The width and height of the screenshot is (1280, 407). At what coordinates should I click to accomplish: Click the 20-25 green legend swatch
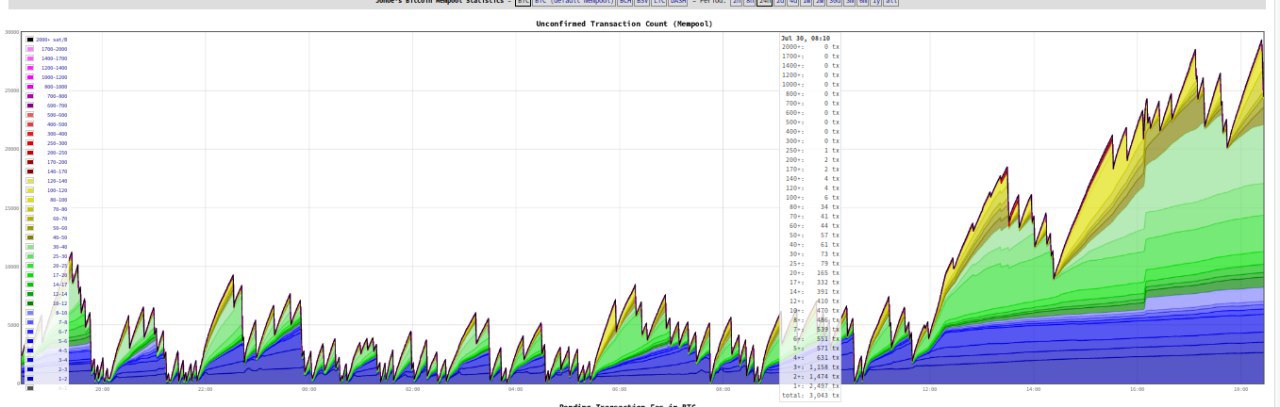point(30,266)
